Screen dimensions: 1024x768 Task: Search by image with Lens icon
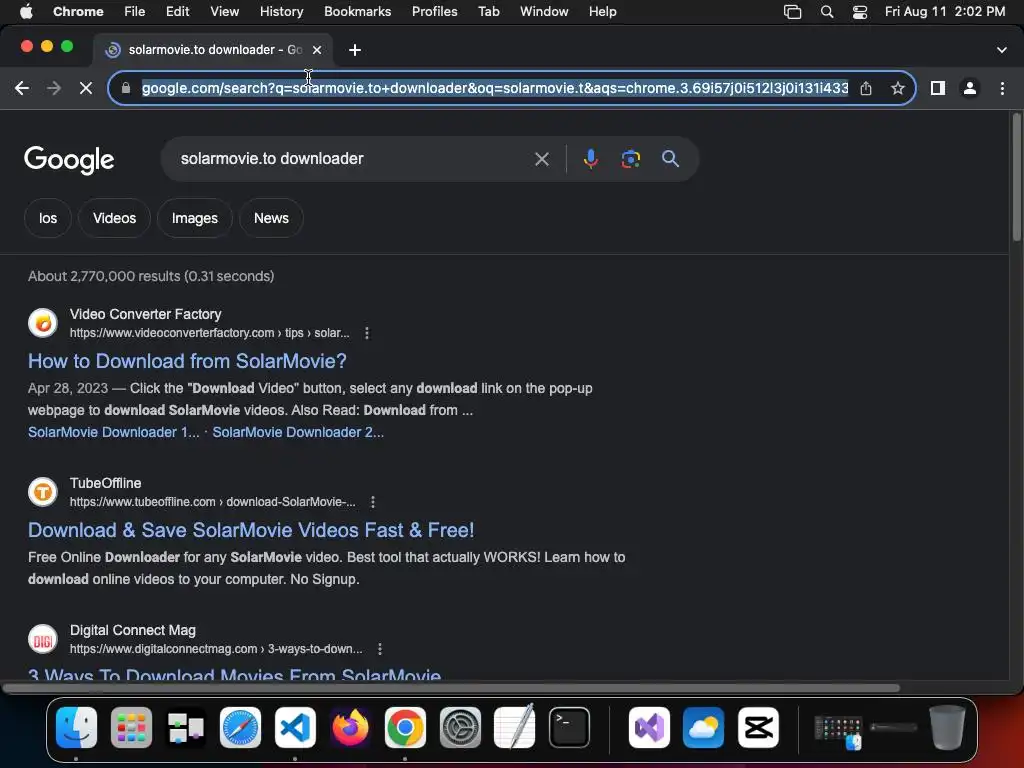[630, 159]
